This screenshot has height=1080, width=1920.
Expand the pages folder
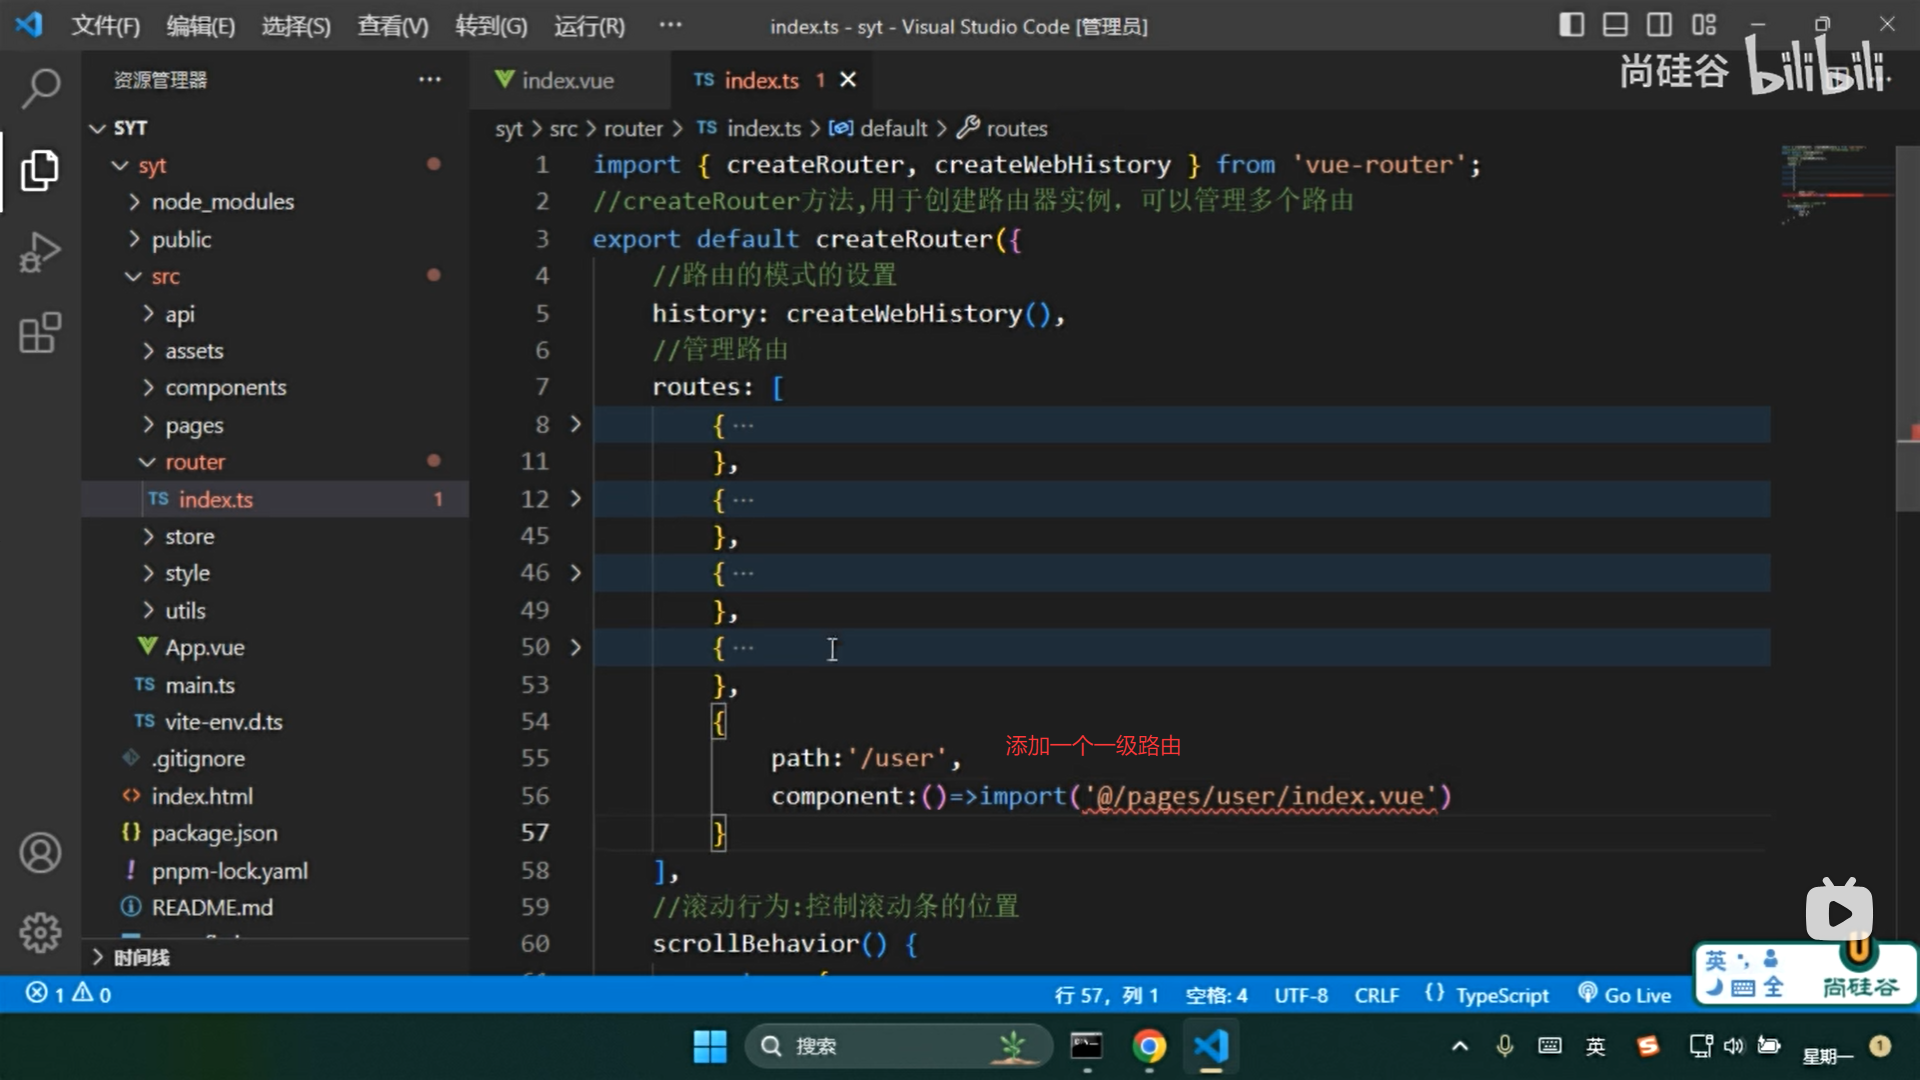tap(194, 425)
